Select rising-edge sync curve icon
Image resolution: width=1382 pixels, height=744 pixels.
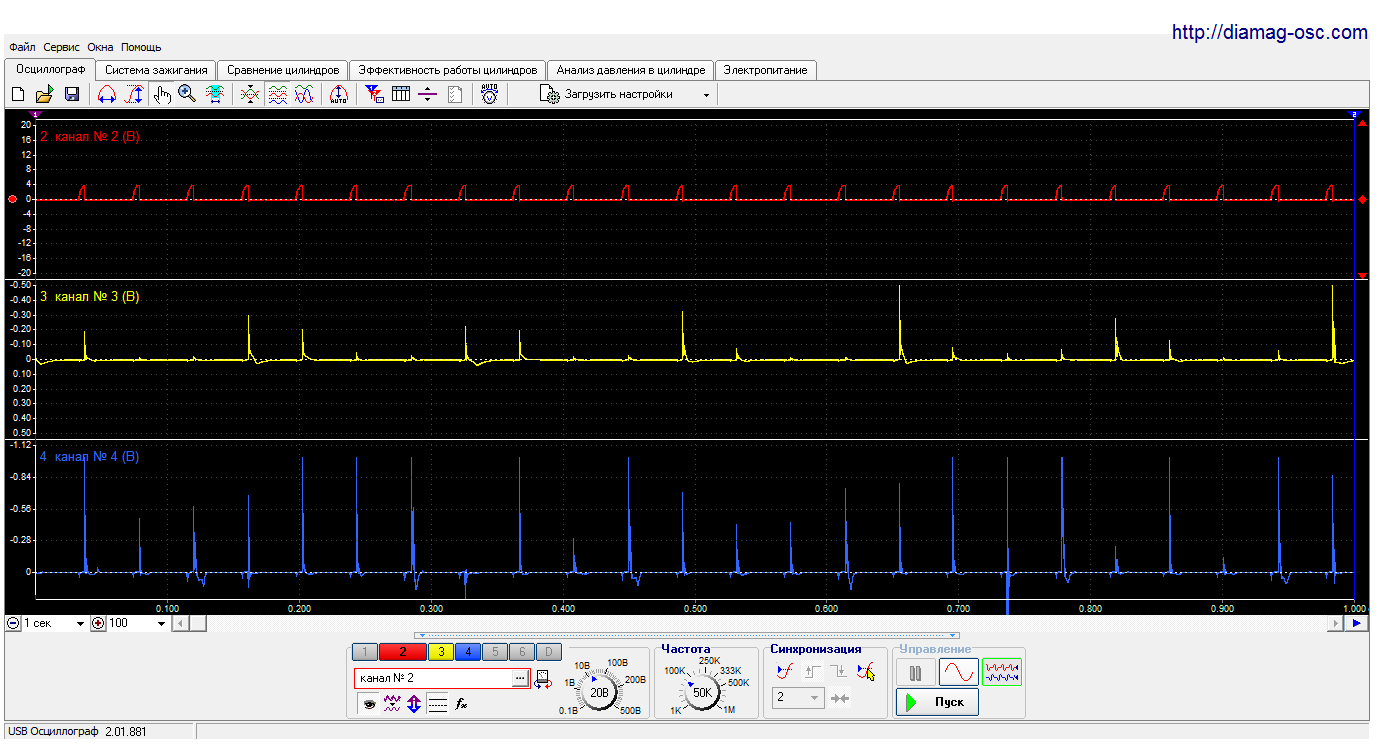coord(785,672)
